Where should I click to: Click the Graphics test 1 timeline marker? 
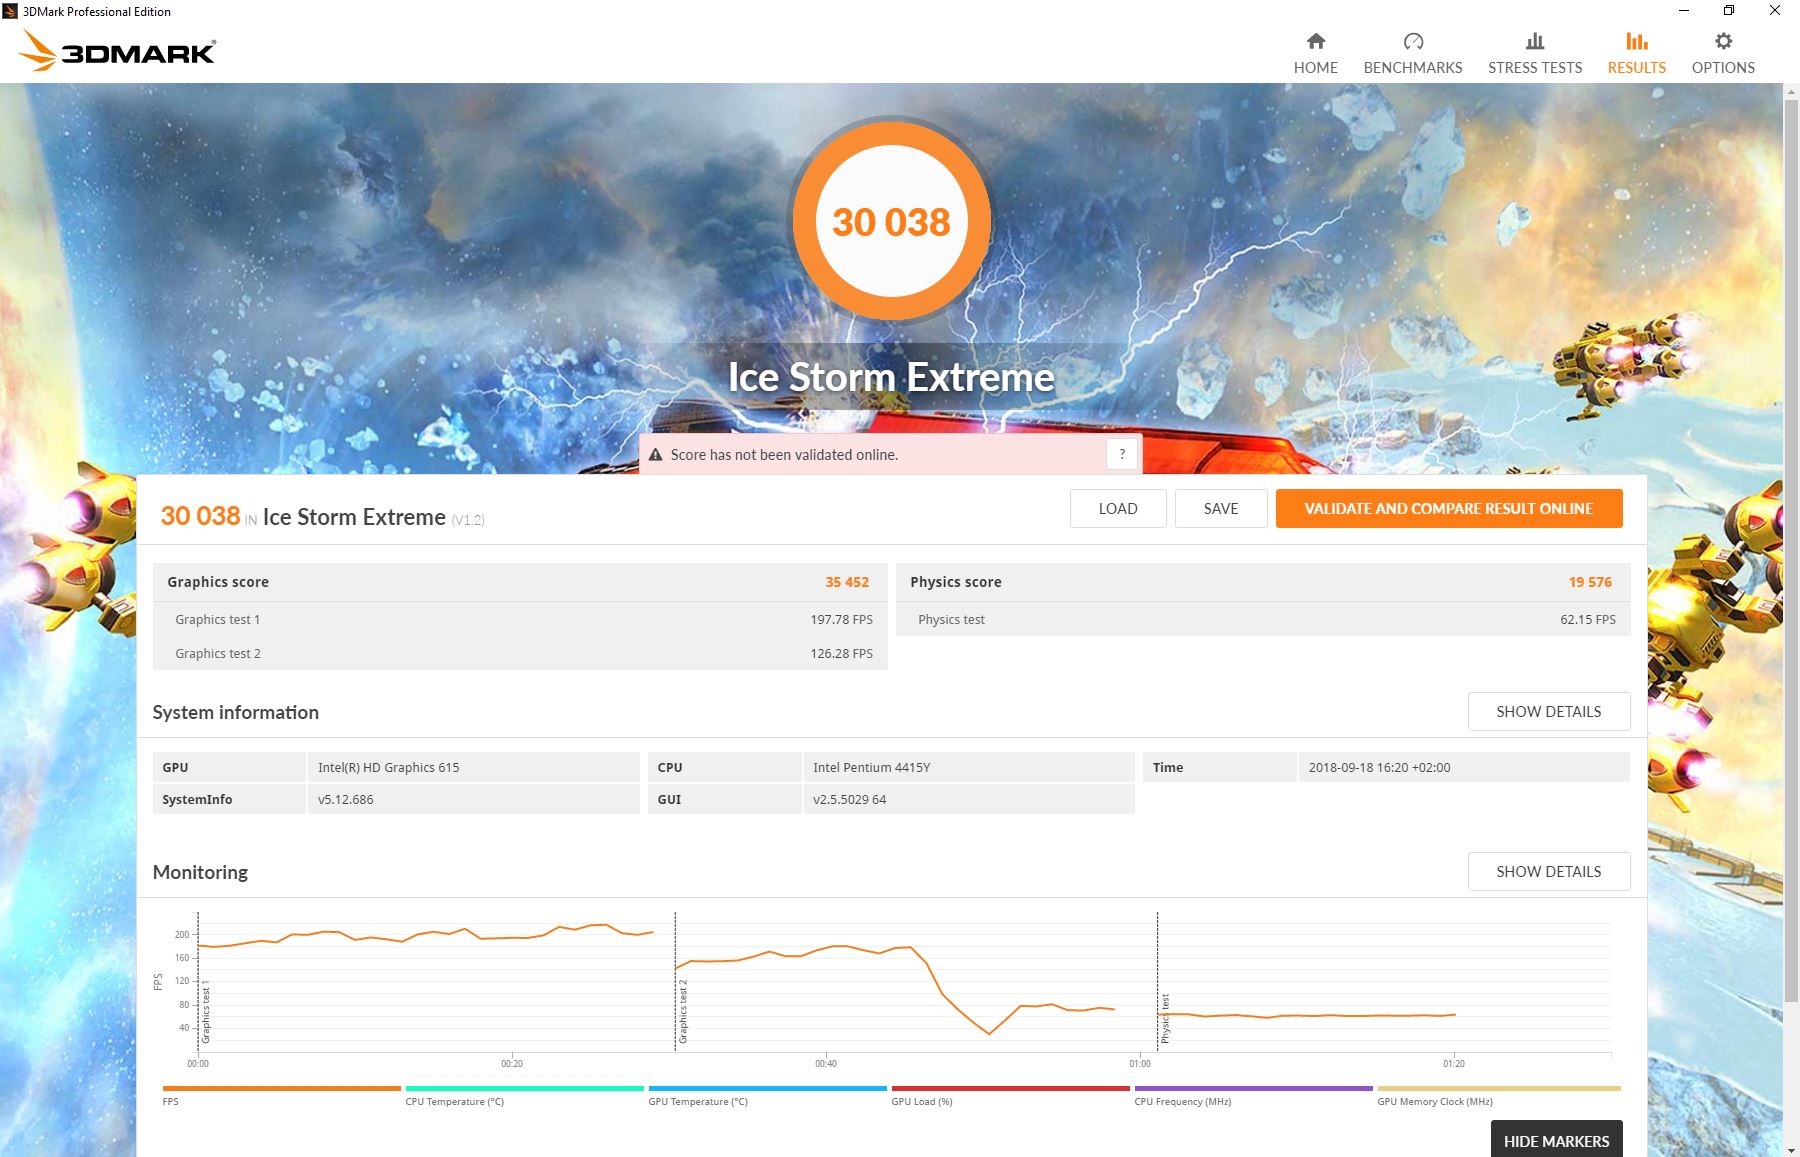tap(206, 1013)
